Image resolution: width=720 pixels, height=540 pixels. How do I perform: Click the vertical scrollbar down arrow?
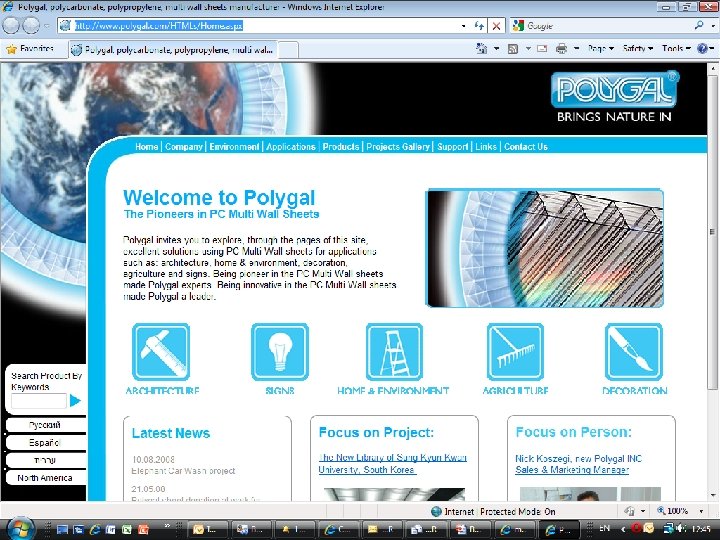tap(713, 495)
